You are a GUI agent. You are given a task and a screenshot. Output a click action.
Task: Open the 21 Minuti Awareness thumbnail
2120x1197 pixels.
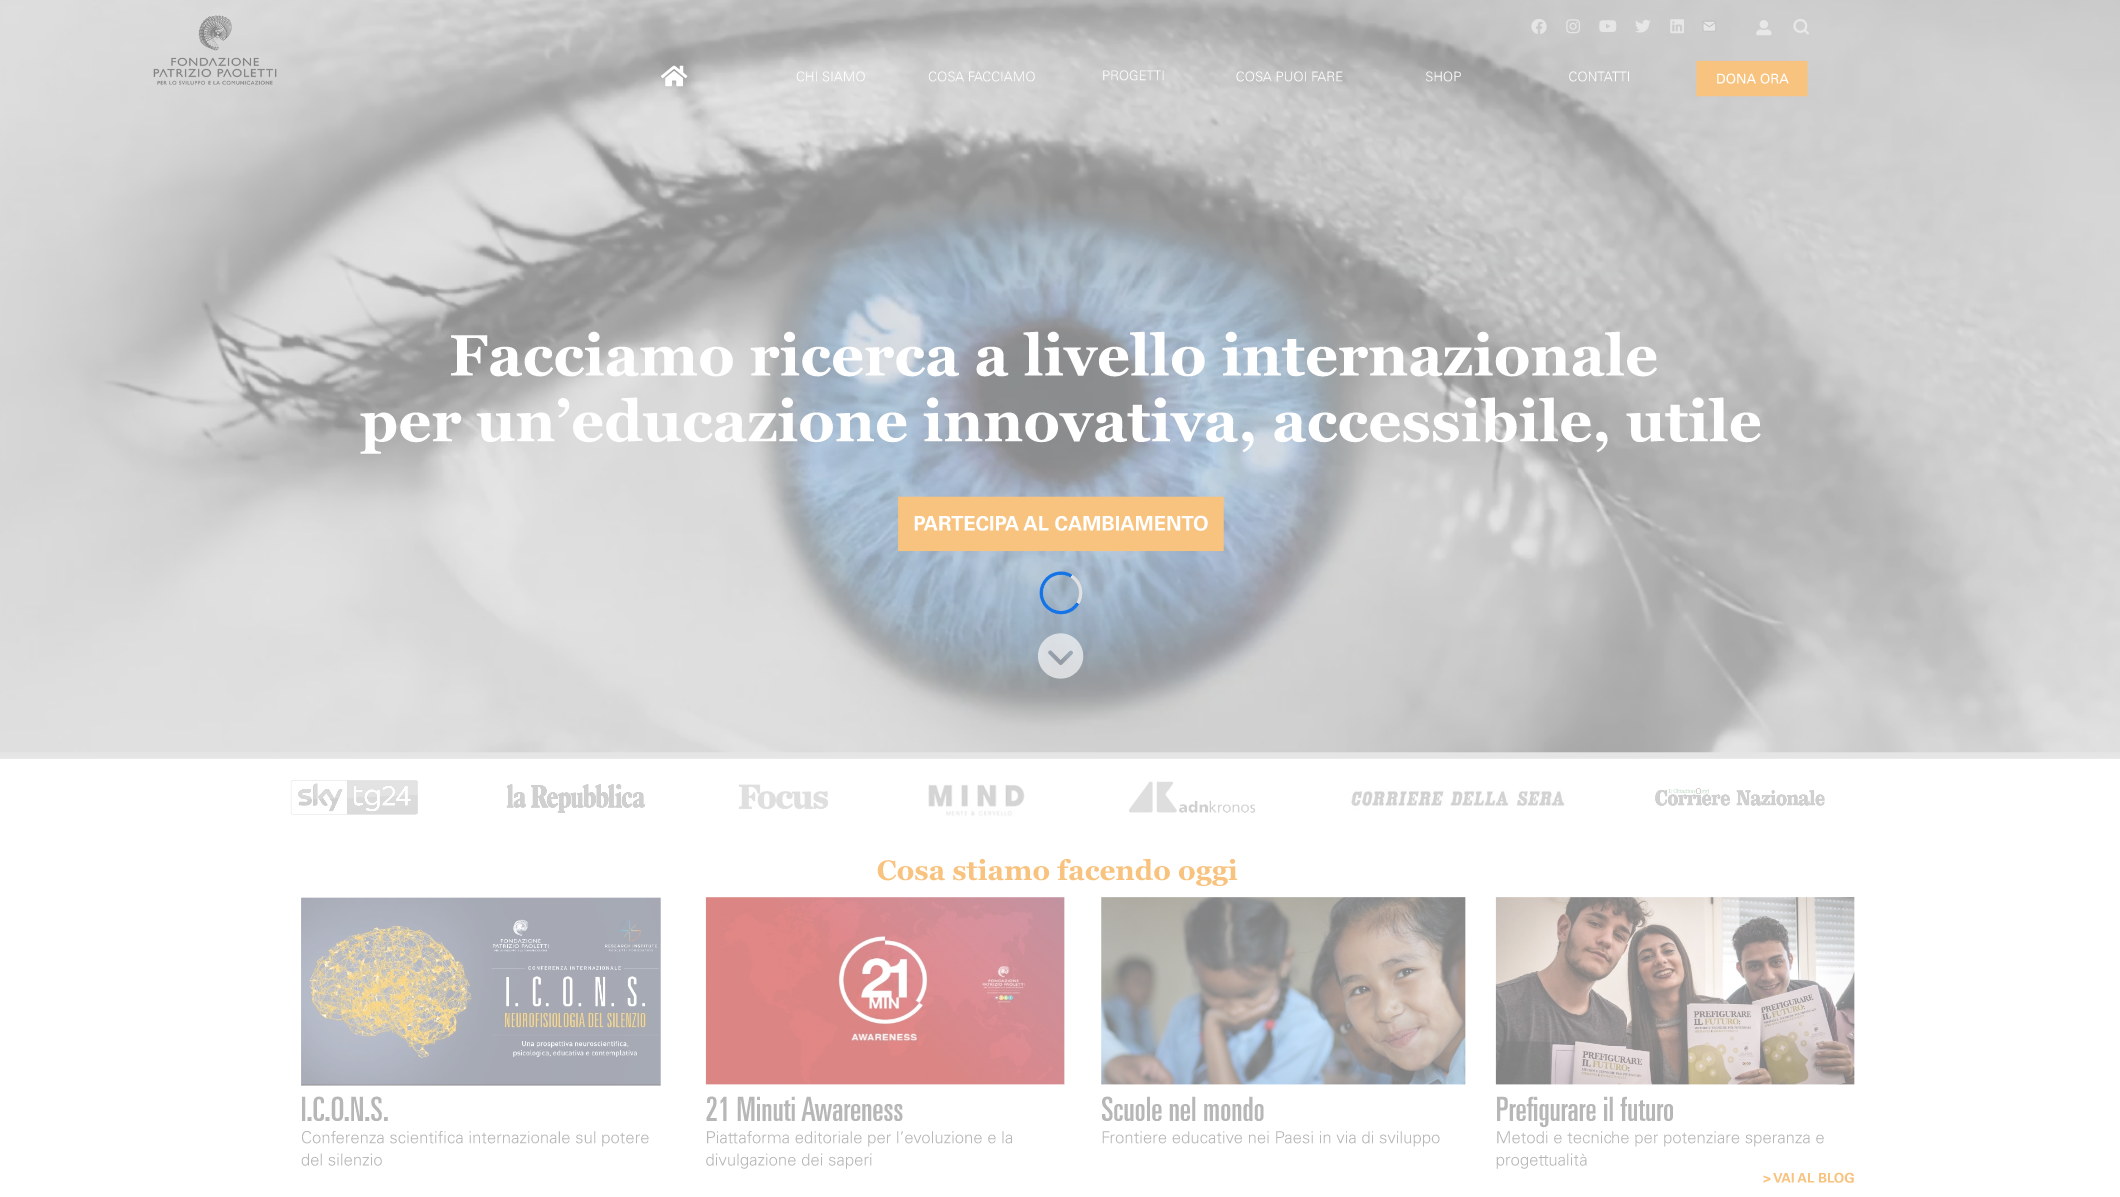pyautogui.click(x=885, y=991)
